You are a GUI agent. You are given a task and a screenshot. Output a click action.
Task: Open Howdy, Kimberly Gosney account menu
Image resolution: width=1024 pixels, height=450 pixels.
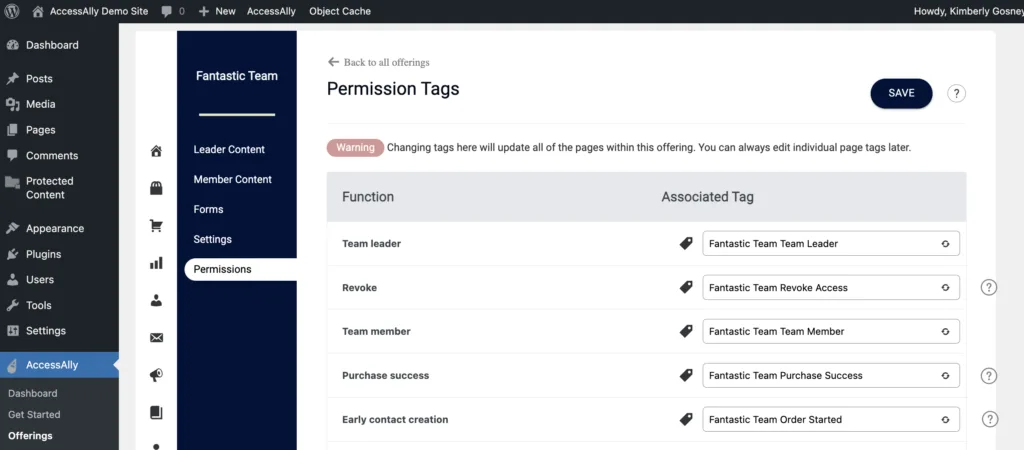tap(968, 11)
